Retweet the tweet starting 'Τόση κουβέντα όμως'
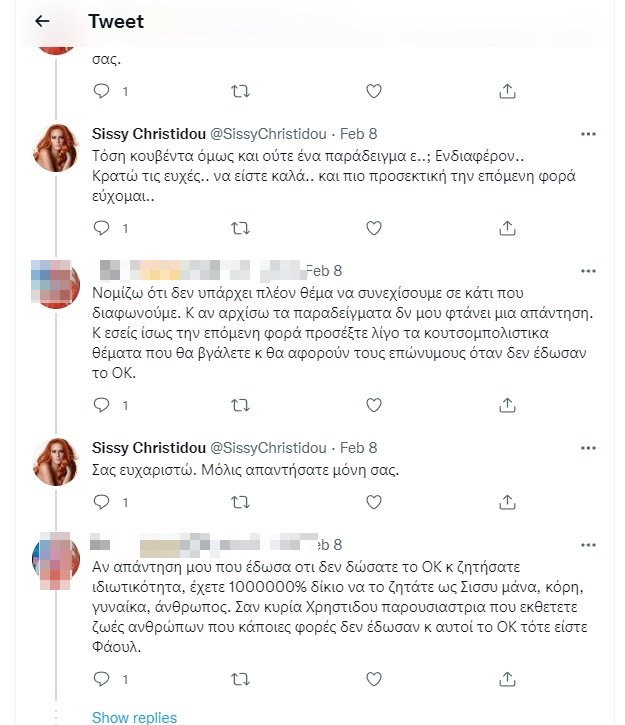This screenshot has height=725, width=625. coord(240,228)
